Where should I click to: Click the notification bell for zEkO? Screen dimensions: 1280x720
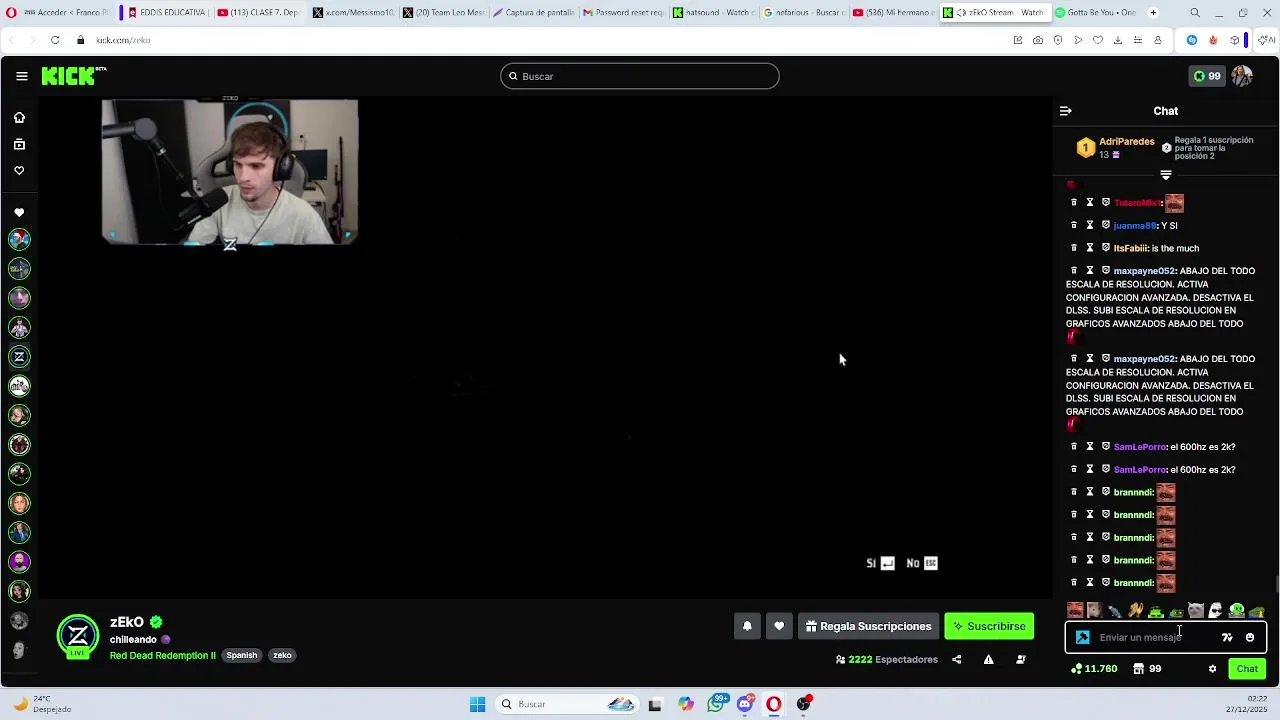[x=747, y=626]
